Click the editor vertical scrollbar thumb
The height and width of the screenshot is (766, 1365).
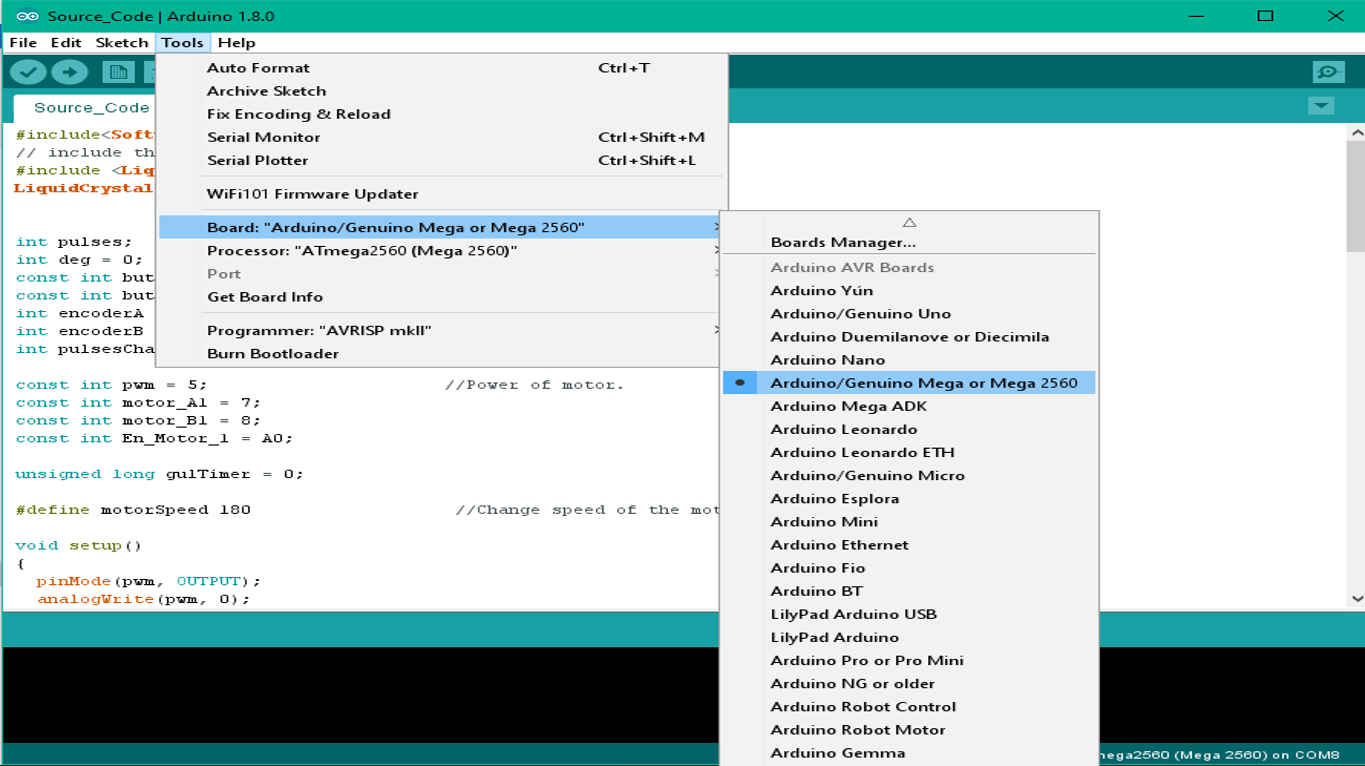point(1355,195)
